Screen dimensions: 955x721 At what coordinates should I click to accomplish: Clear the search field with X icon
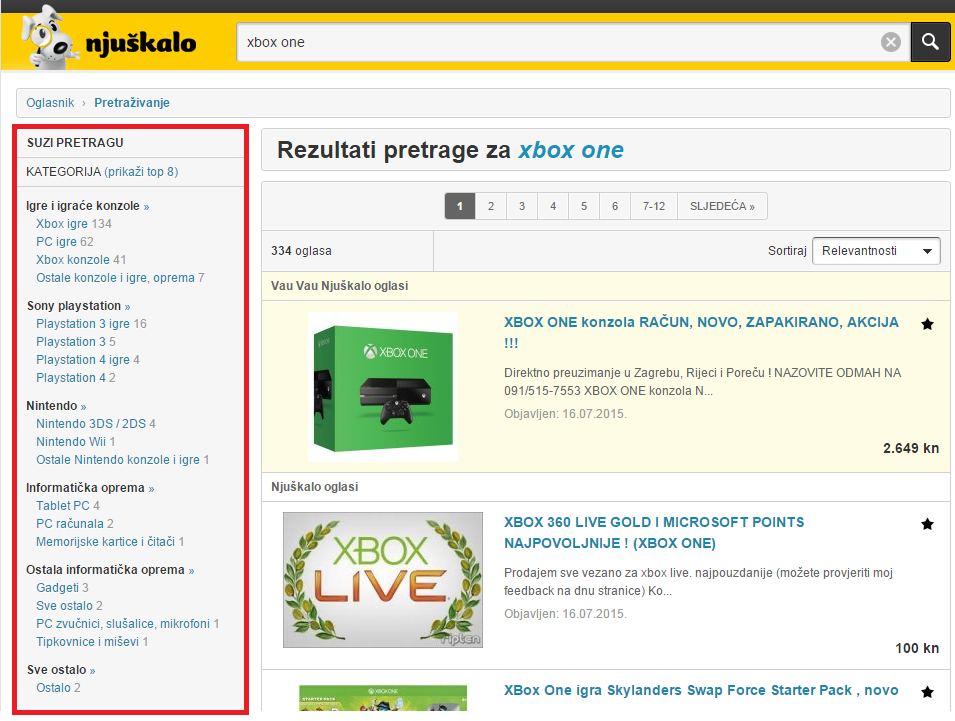[890, 42]
